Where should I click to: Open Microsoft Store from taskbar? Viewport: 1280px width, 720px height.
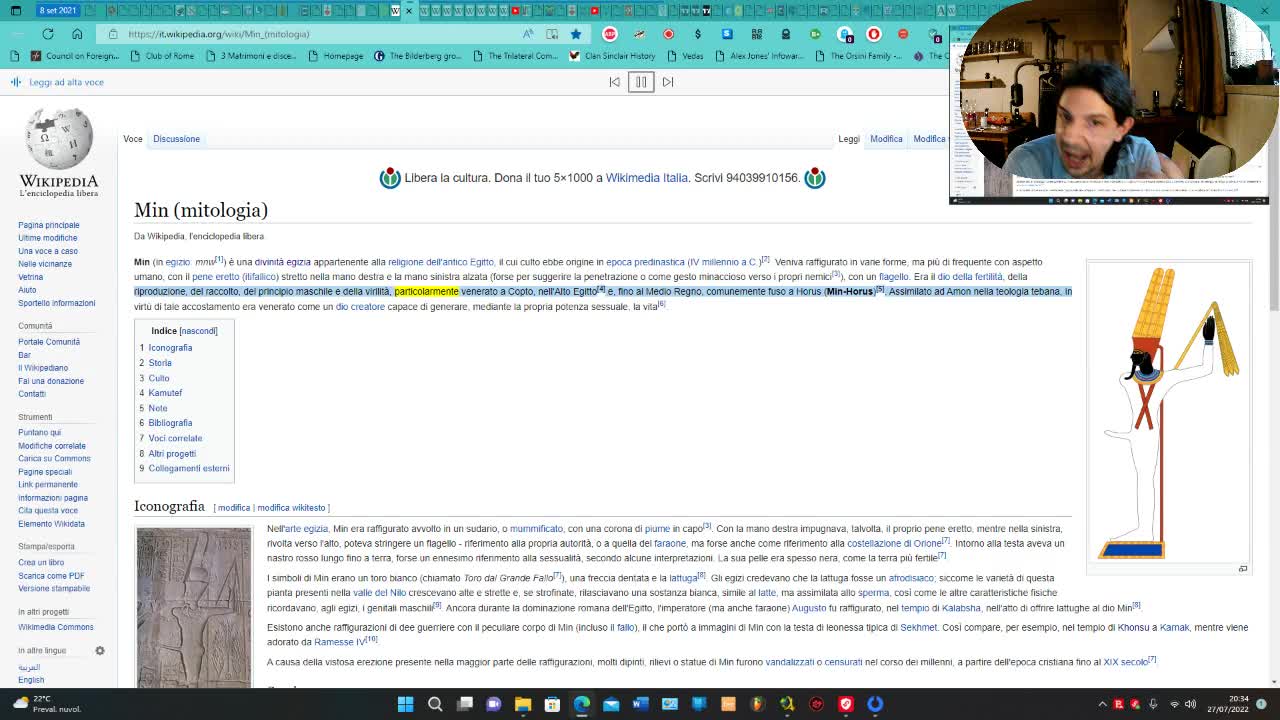tap(552, 704)
